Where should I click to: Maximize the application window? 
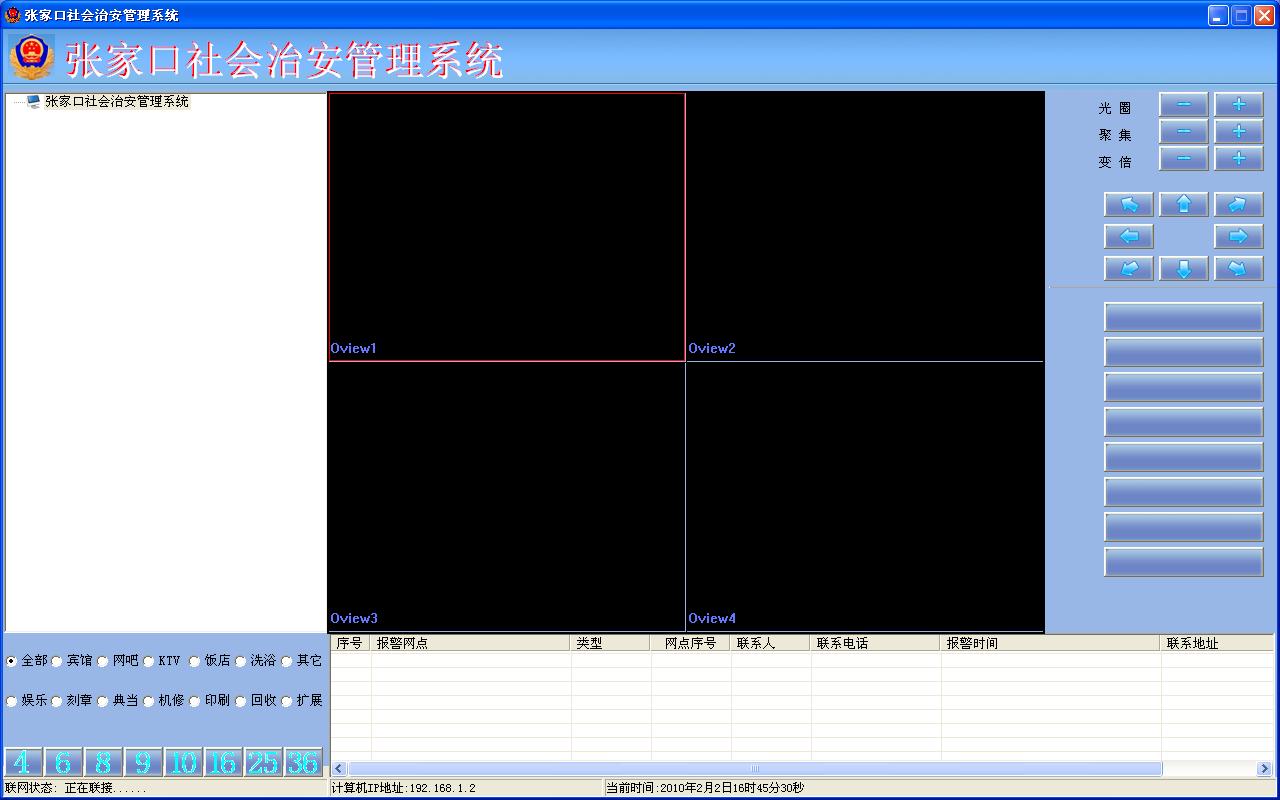click(1241, 15)
